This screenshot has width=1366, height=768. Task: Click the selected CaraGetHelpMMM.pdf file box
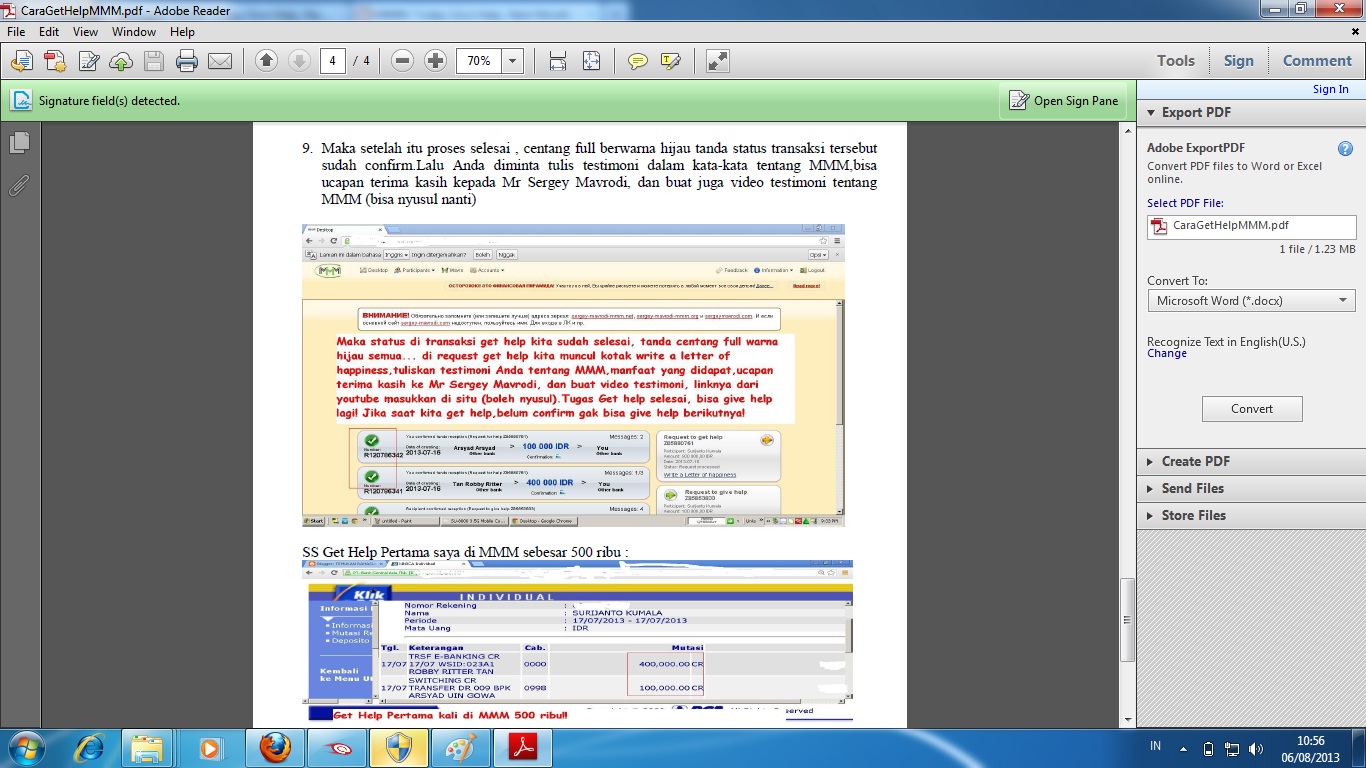tap(1252, 226)
